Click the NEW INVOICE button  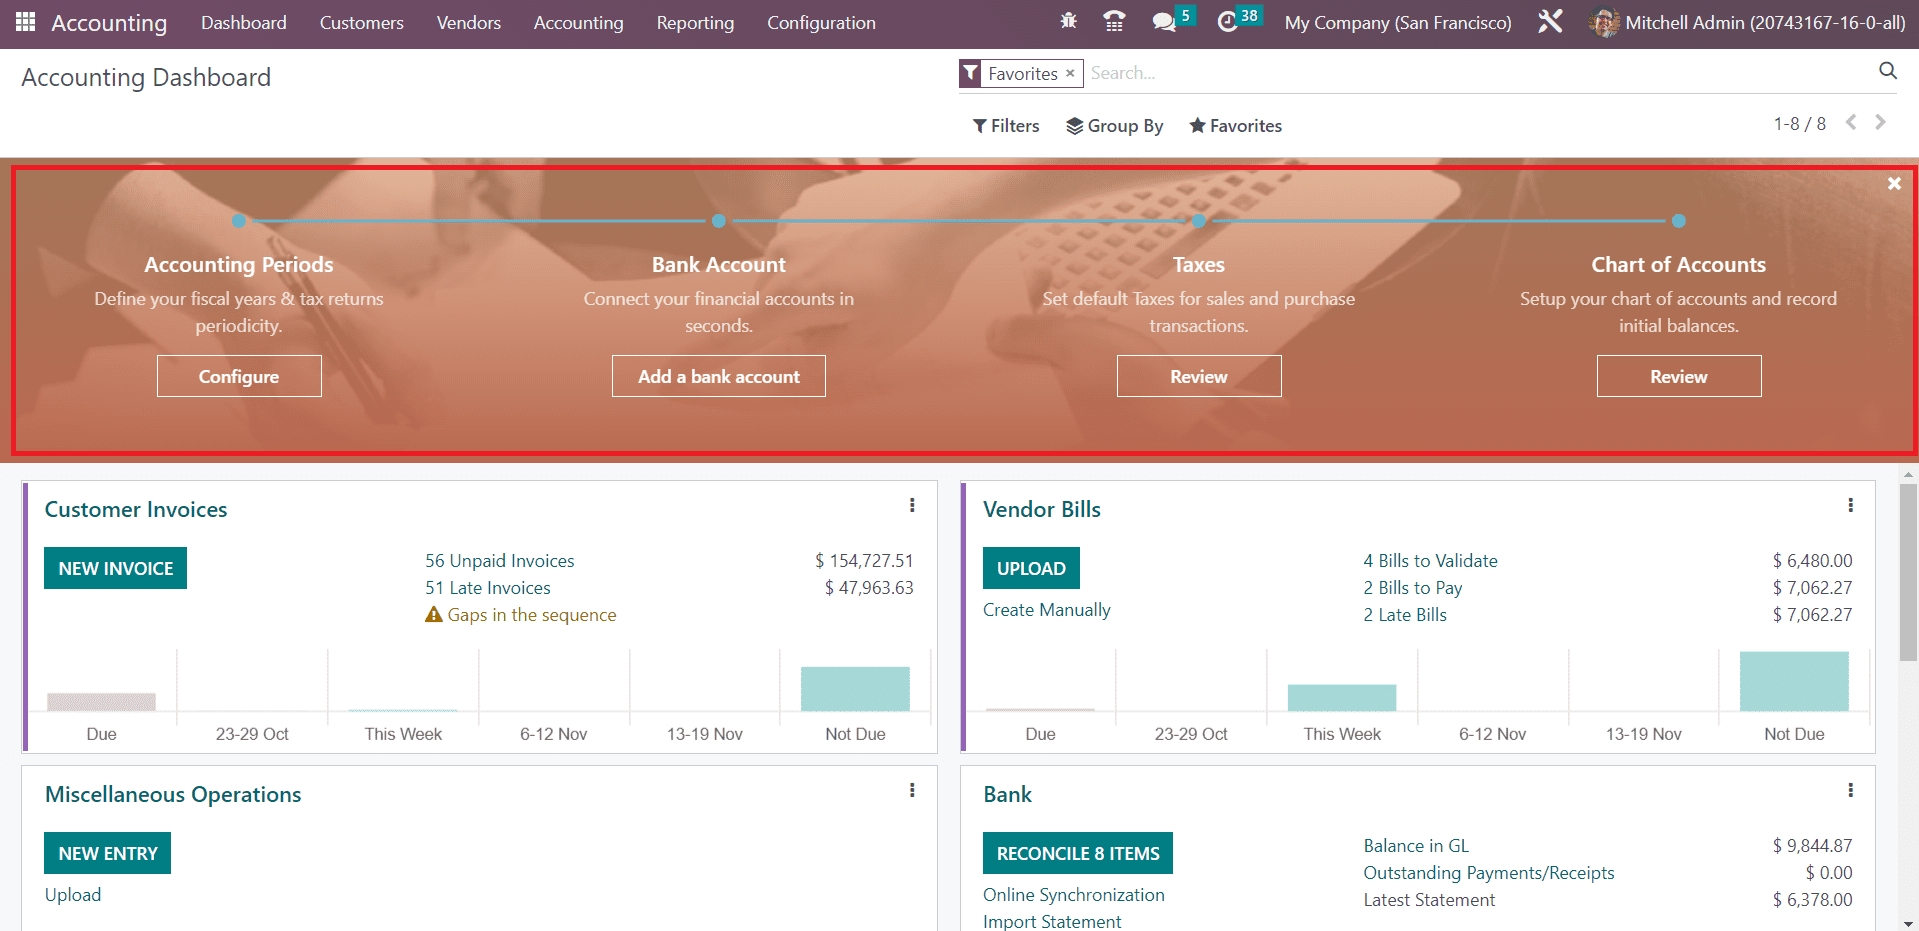115,568
